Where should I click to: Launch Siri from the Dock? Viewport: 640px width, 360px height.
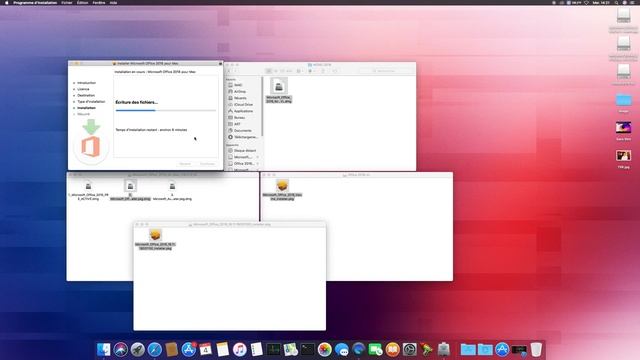(120, 349)
